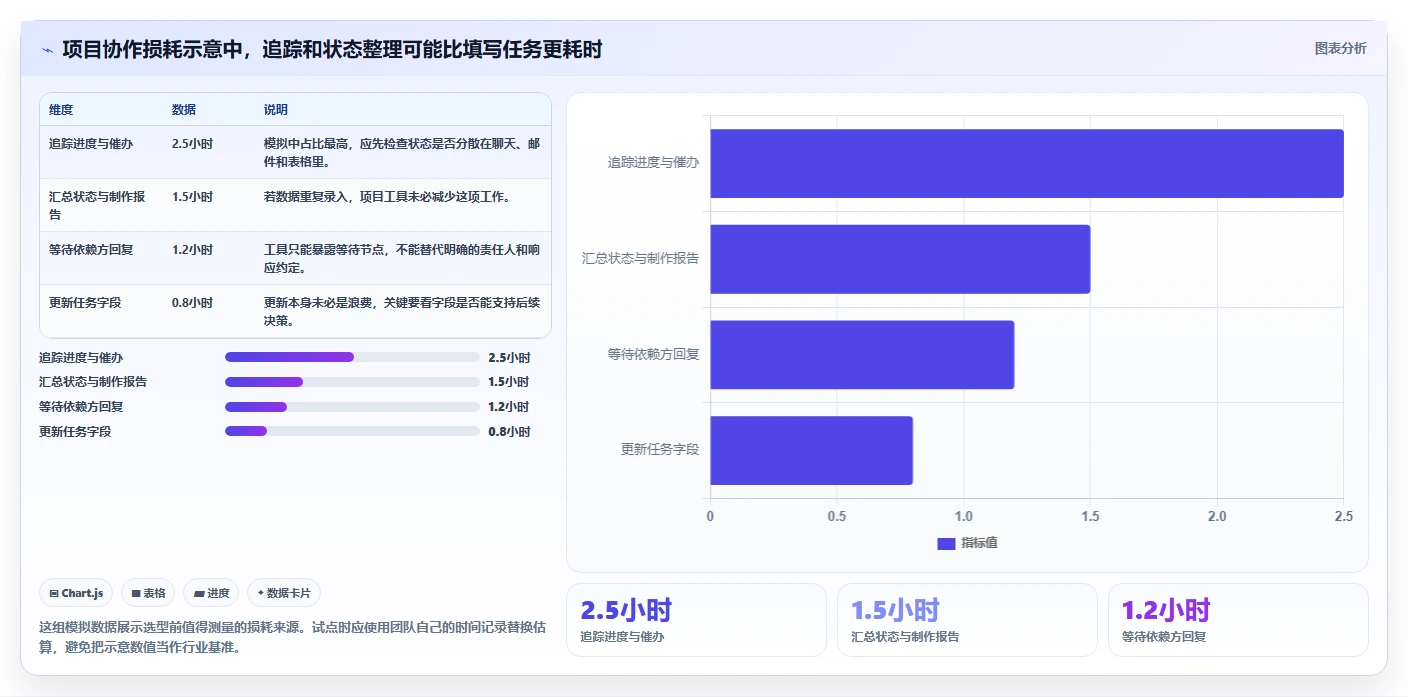The image size is (1408, 697).
Task: Click the 维度 table column header
Action: tap(61, 110)
